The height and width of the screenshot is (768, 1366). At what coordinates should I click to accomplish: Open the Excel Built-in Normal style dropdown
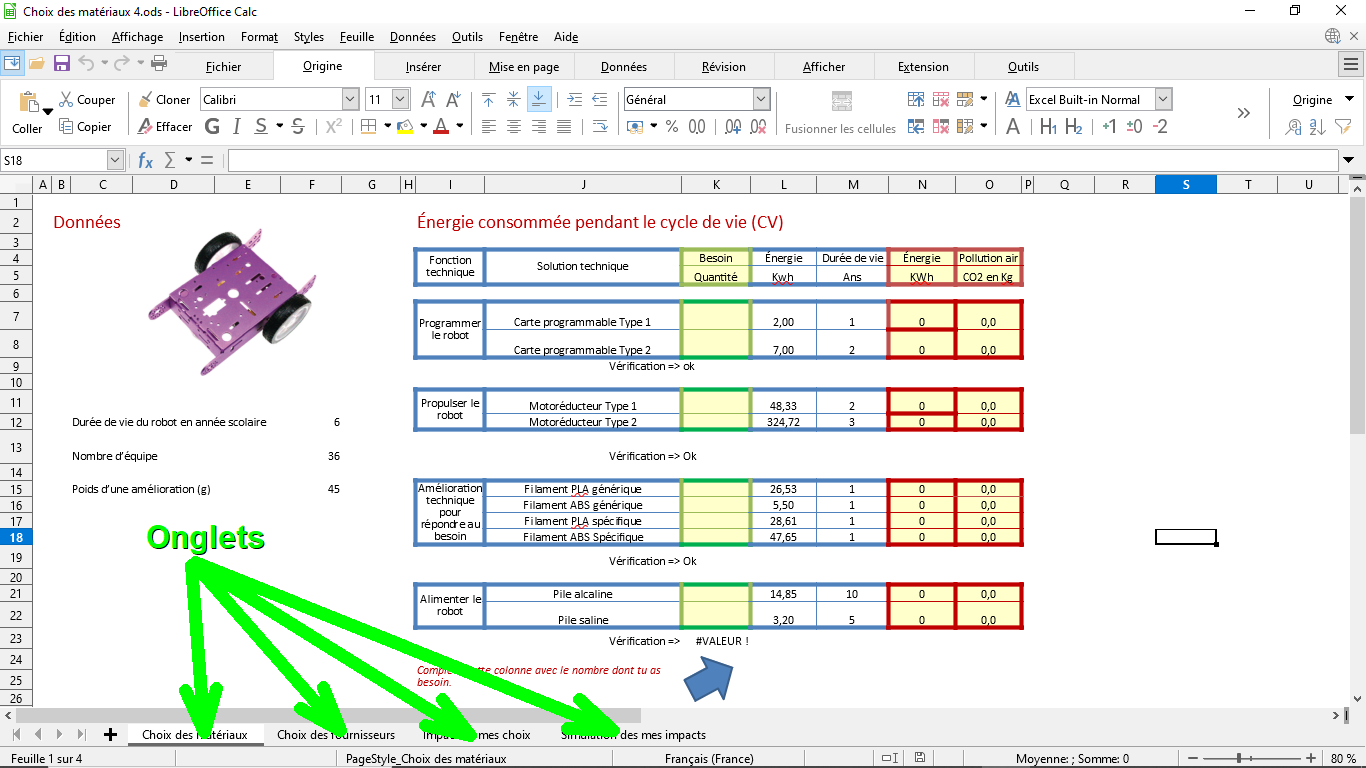click(x=1163, y=100)
